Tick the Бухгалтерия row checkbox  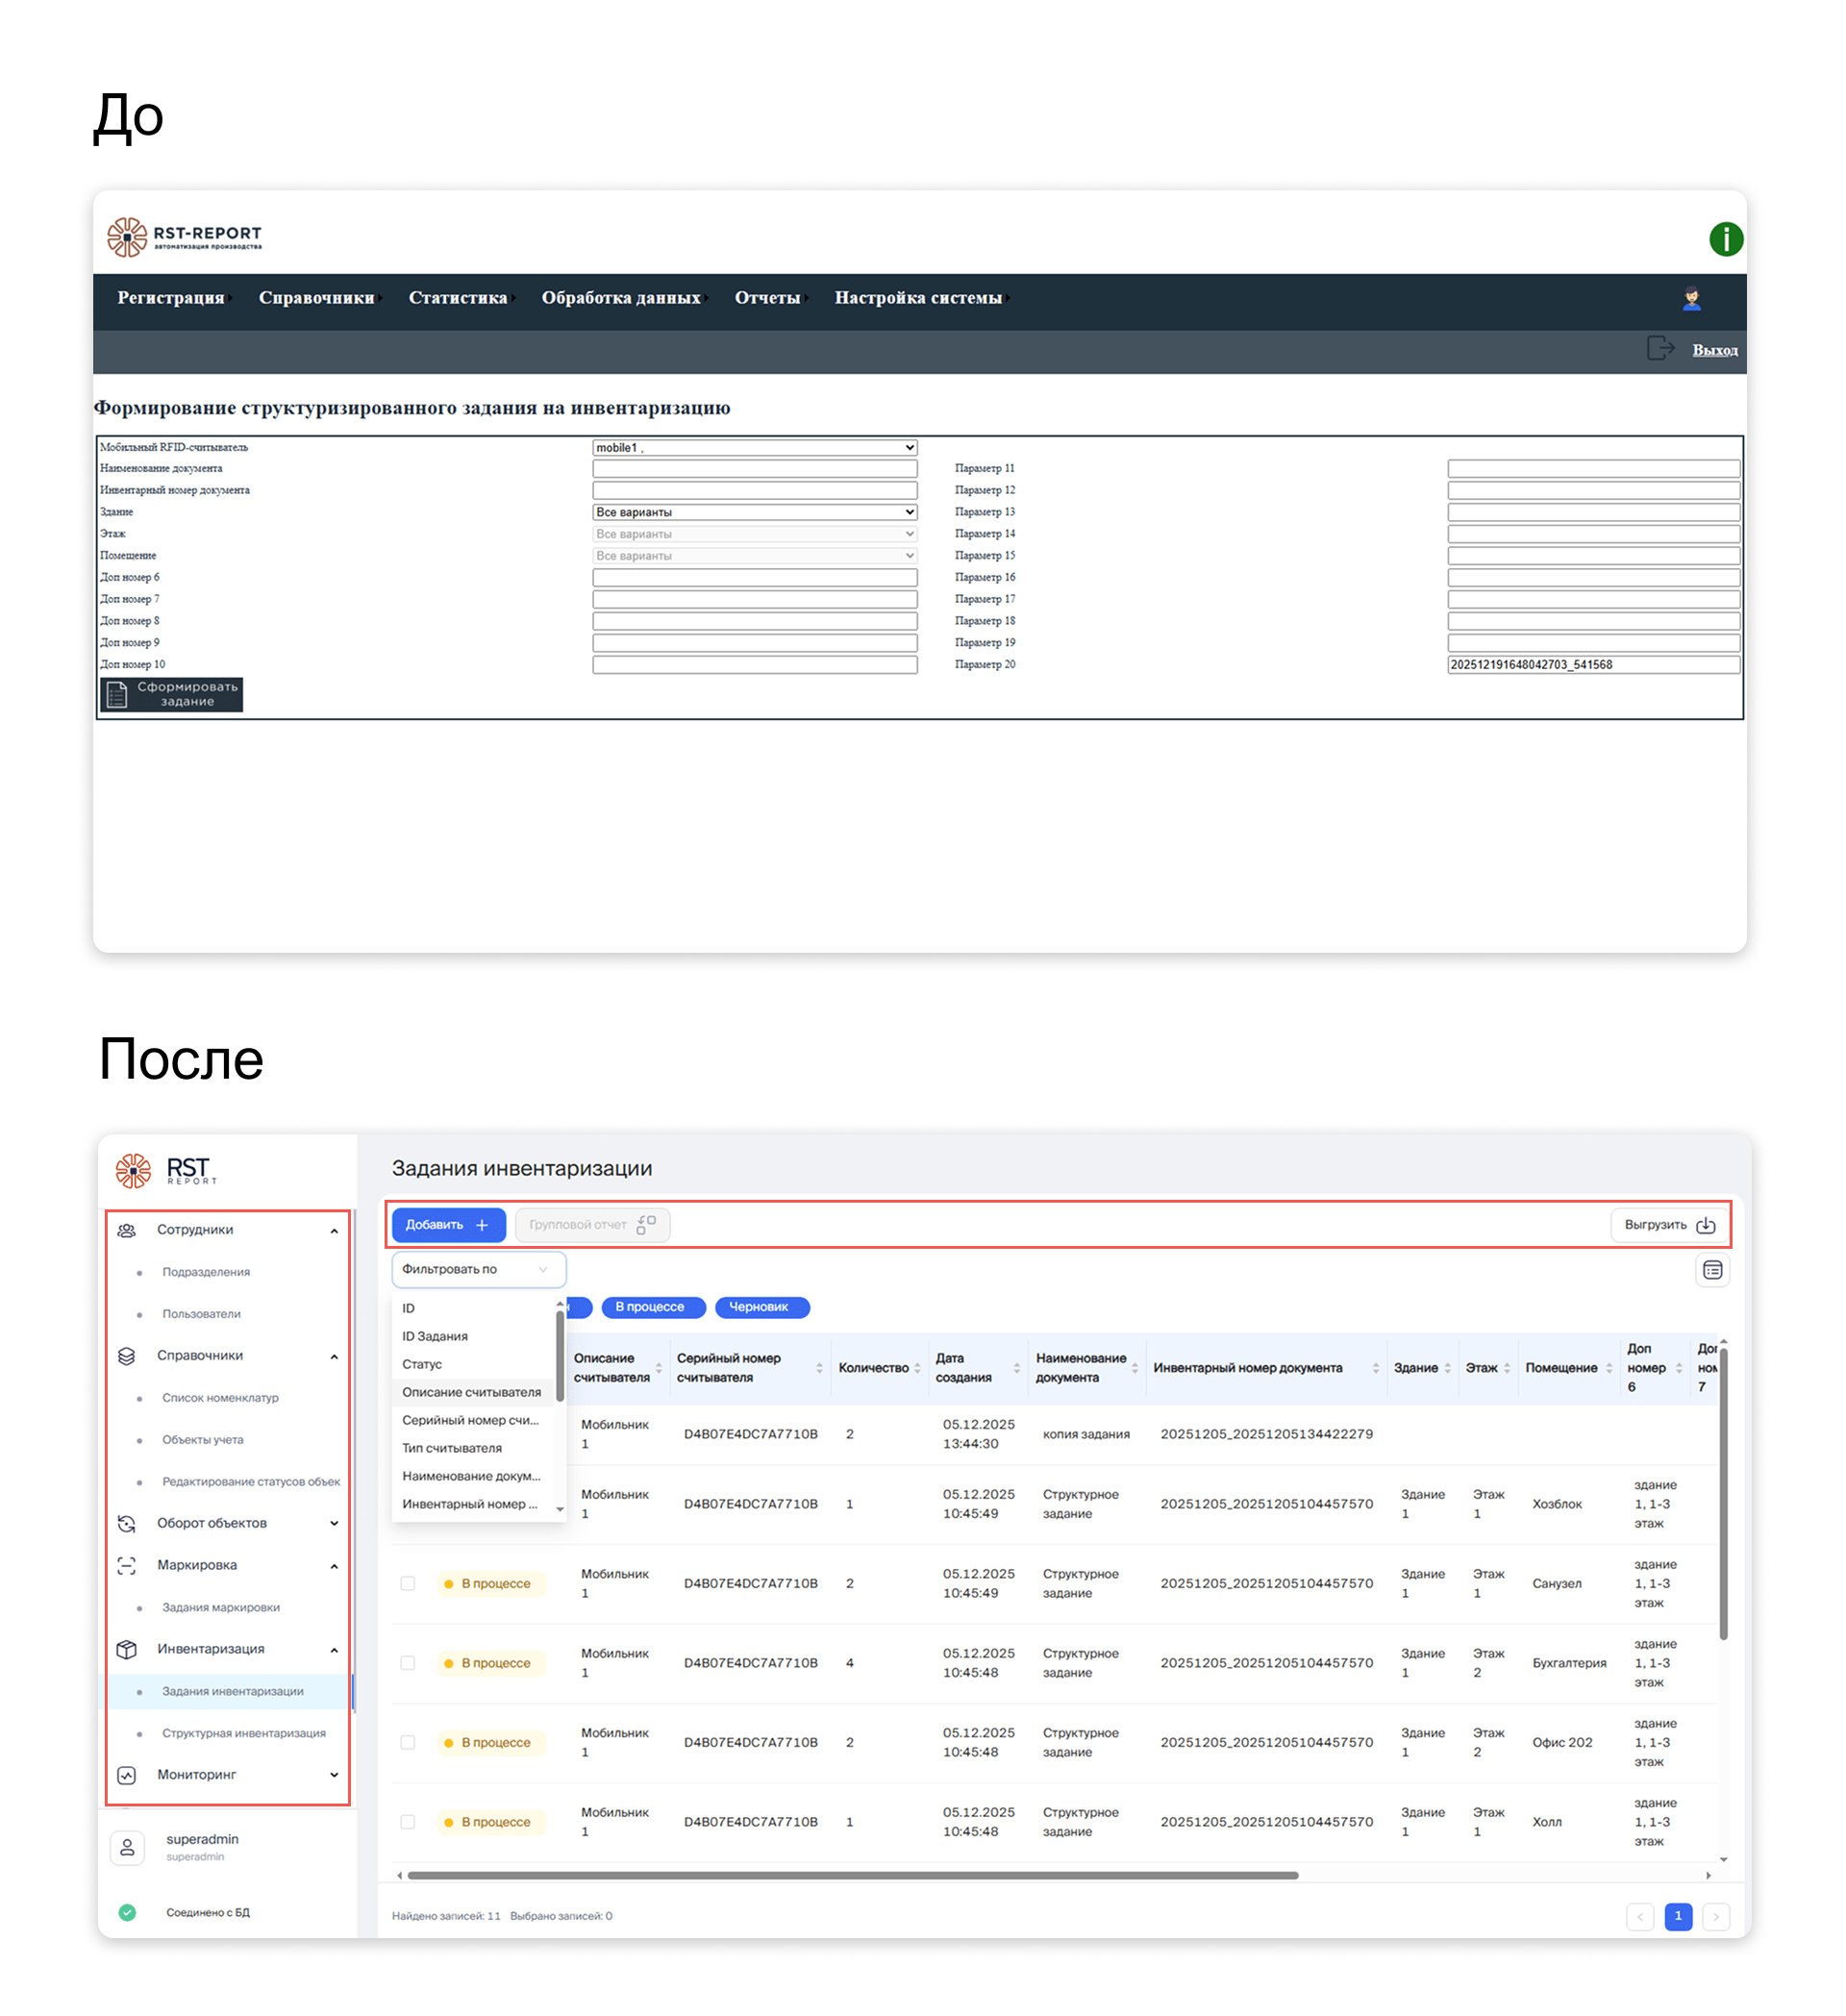(x=408, y=1663)
